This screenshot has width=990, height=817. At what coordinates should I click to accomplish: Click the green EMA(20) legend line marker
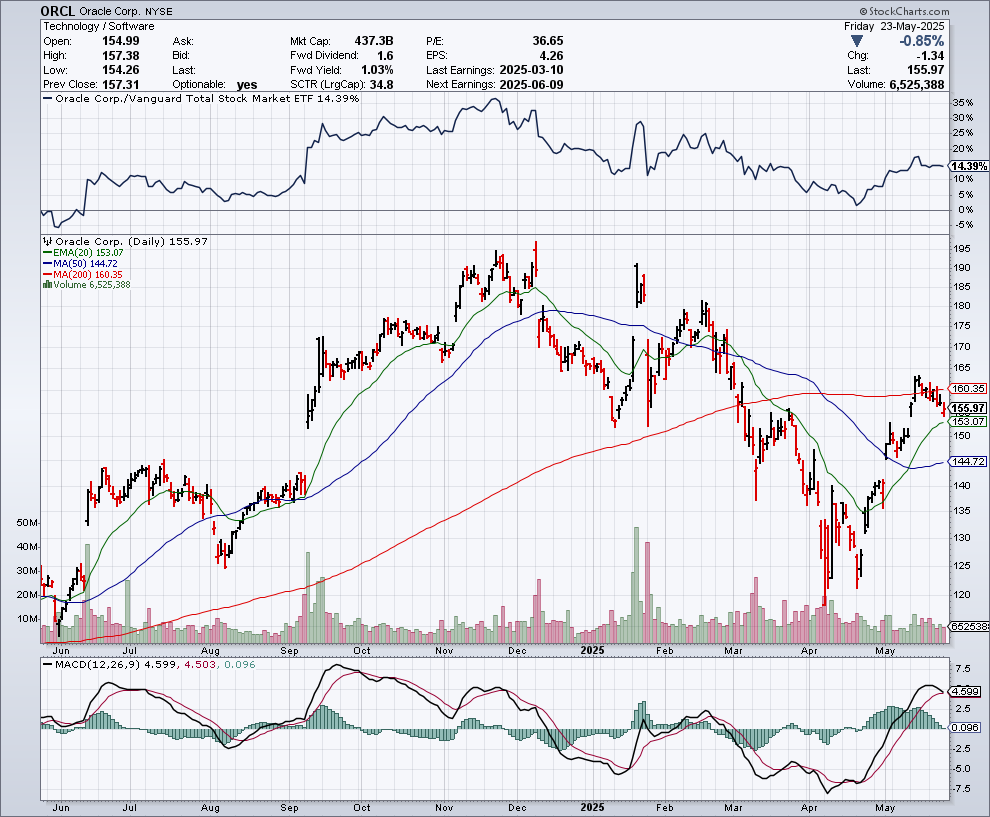tap(47, 253)
